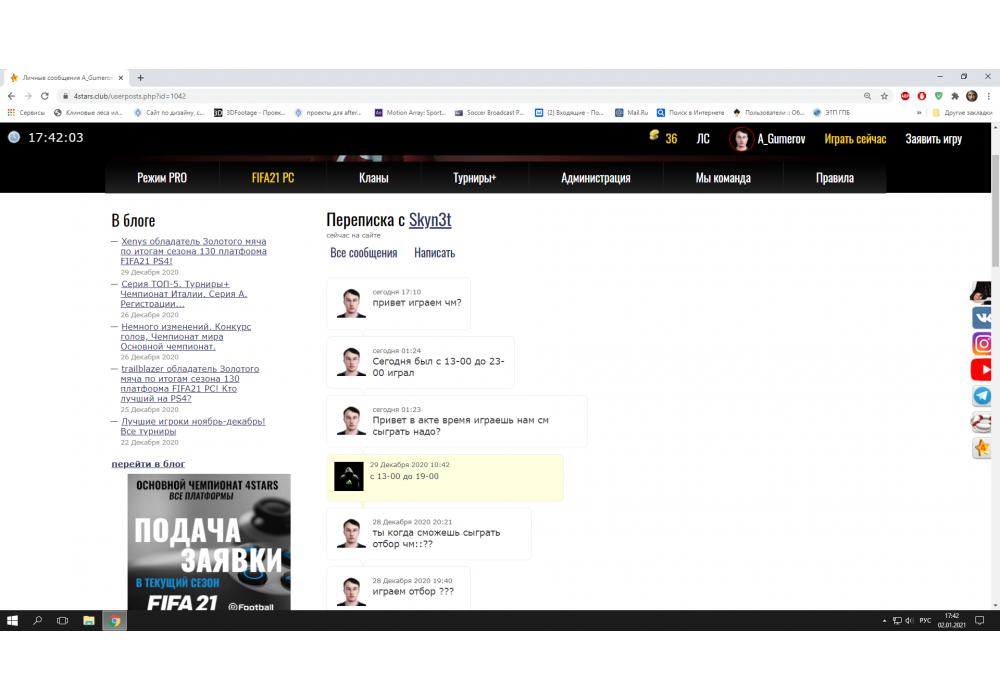Click Заявить игру in header

pos(934,139)
